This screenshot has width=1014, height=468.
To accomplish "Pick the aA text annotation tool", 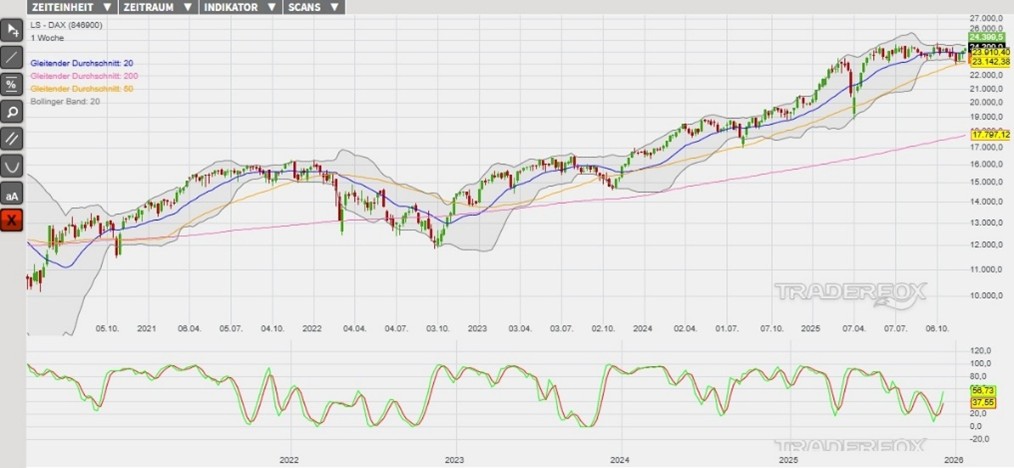I will click(x=12, y=192).
